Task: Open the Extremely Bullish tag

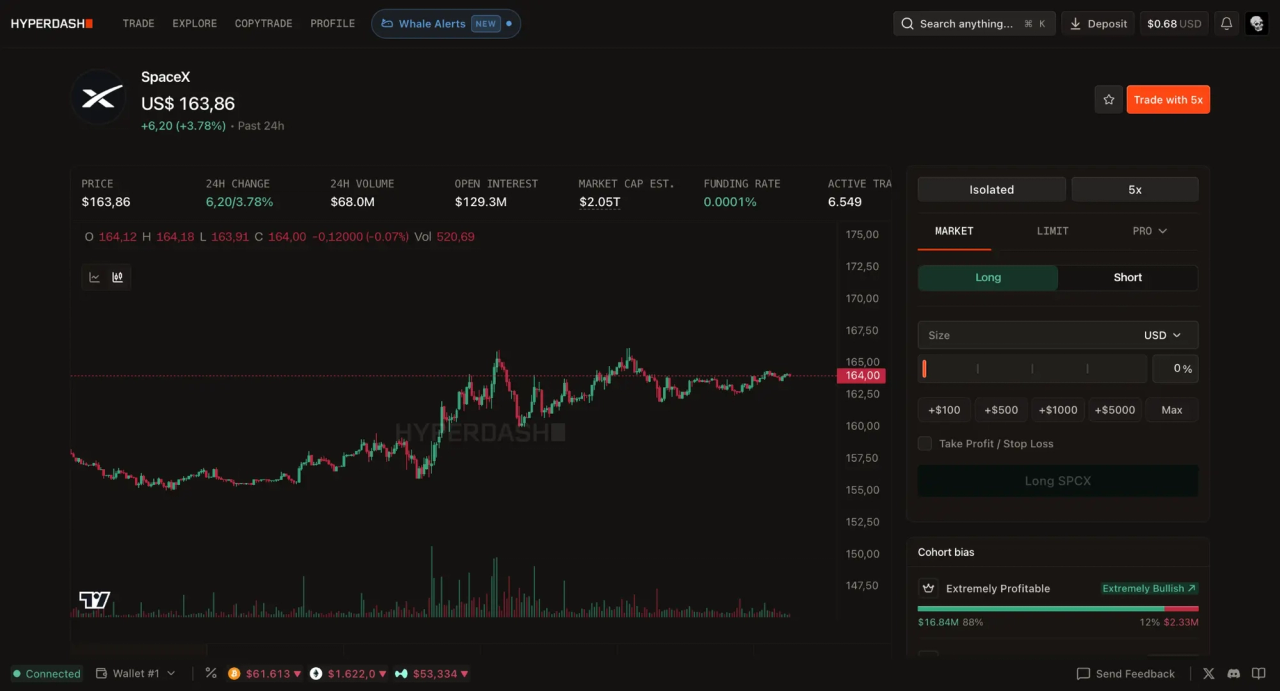Action: click(1149, 588)
